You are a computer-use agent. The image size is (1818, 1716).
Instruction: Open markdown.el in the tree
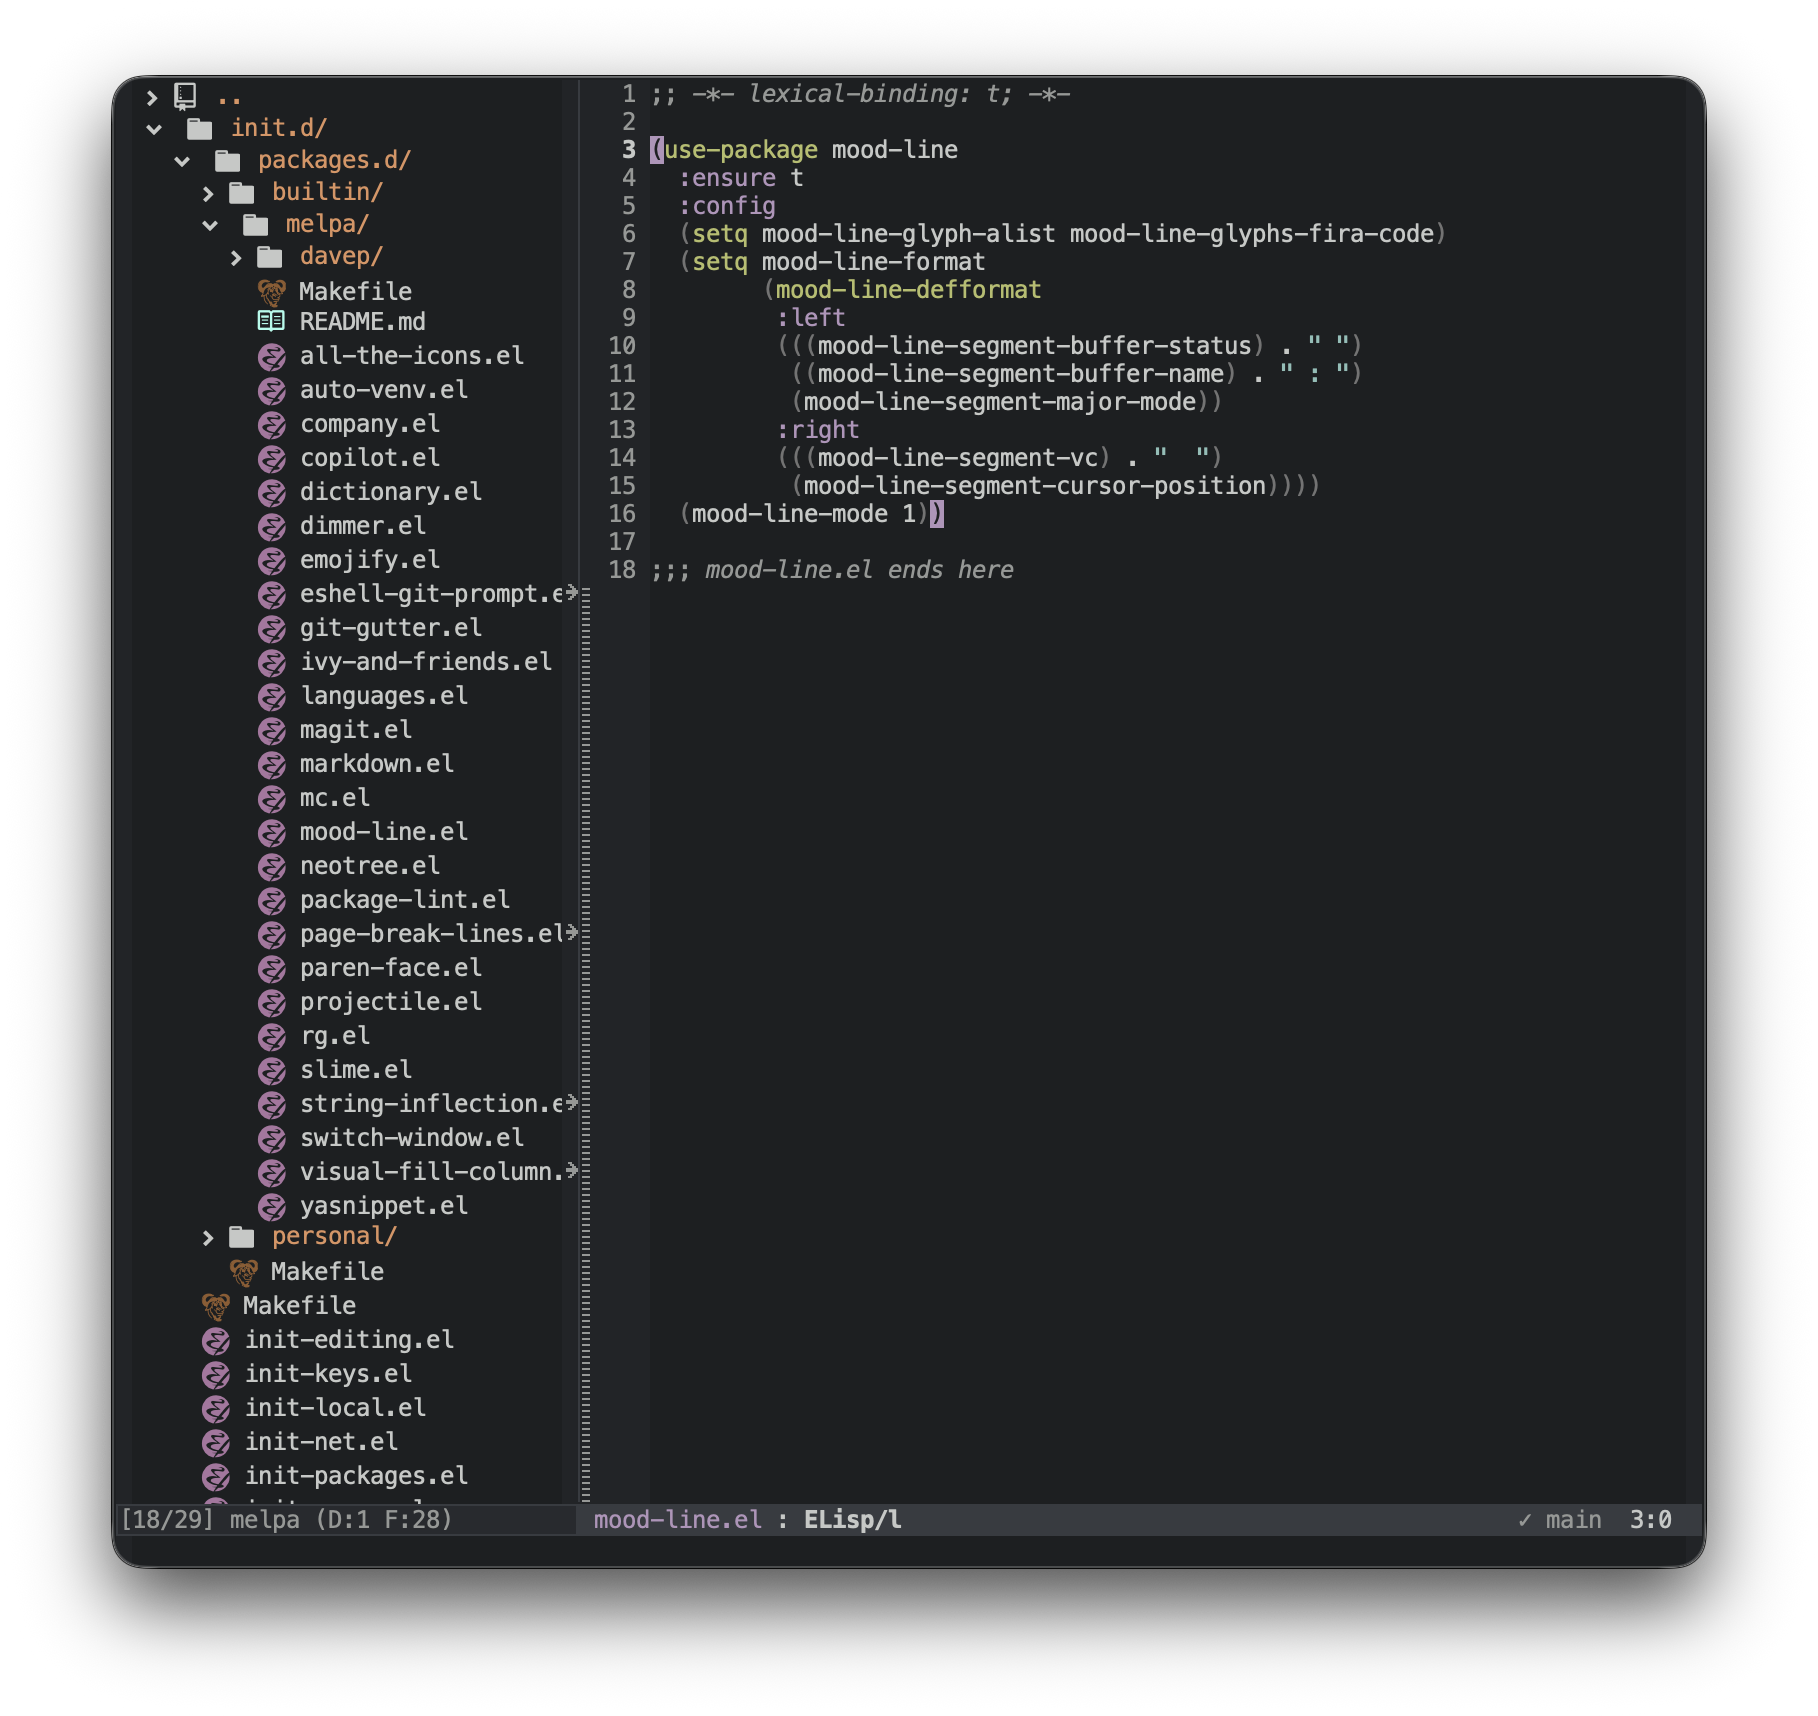click(377, 764)
